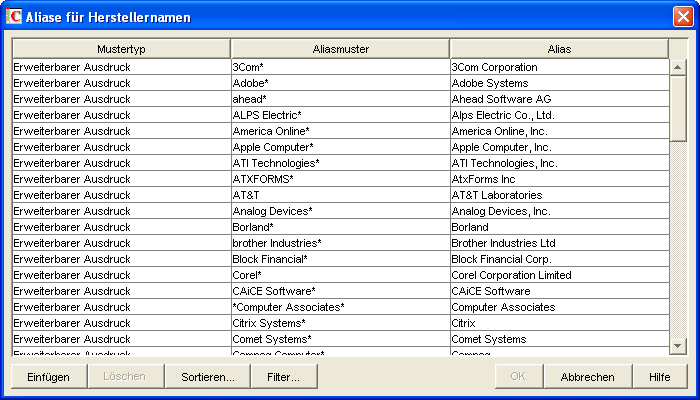Click the Borland* pattern cell

340,227
